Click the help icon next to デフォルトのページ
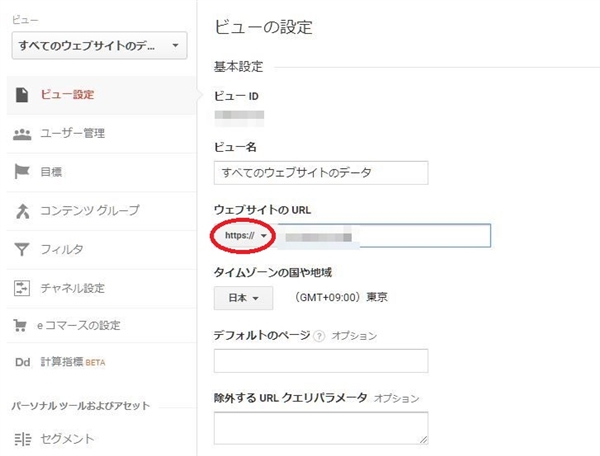This screenshot has height=456, width=600. (320, 336)
